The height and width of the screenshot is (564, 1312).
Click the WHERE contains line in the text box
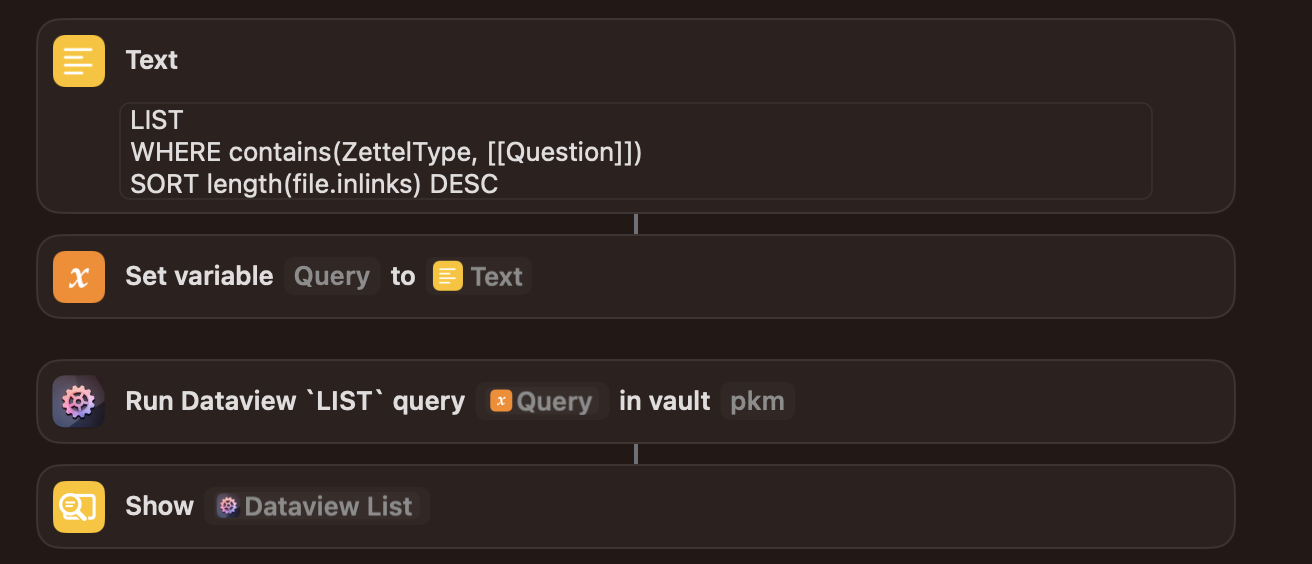[386, 152]
